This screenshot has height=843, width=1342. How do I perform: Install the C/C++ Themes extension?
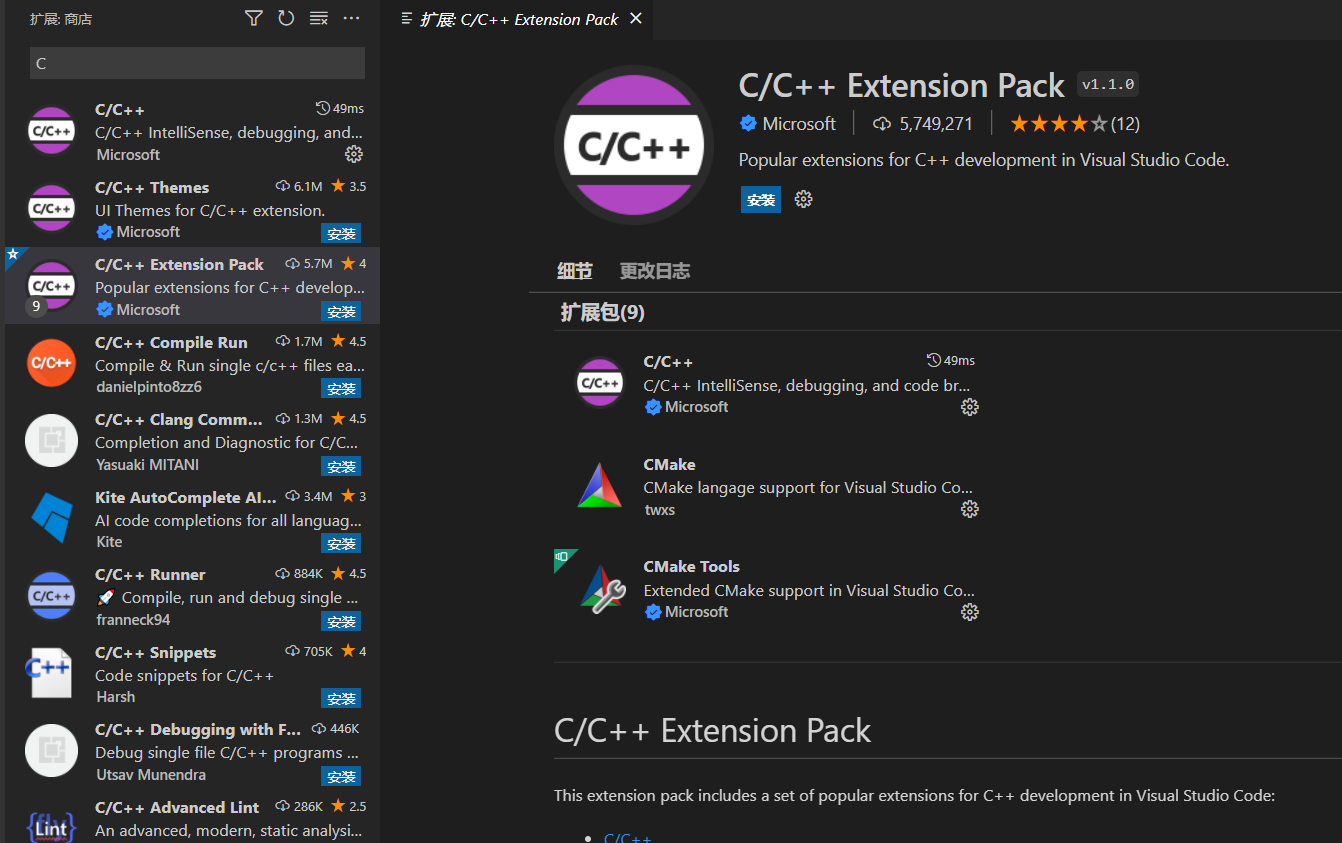click(341, 233)
